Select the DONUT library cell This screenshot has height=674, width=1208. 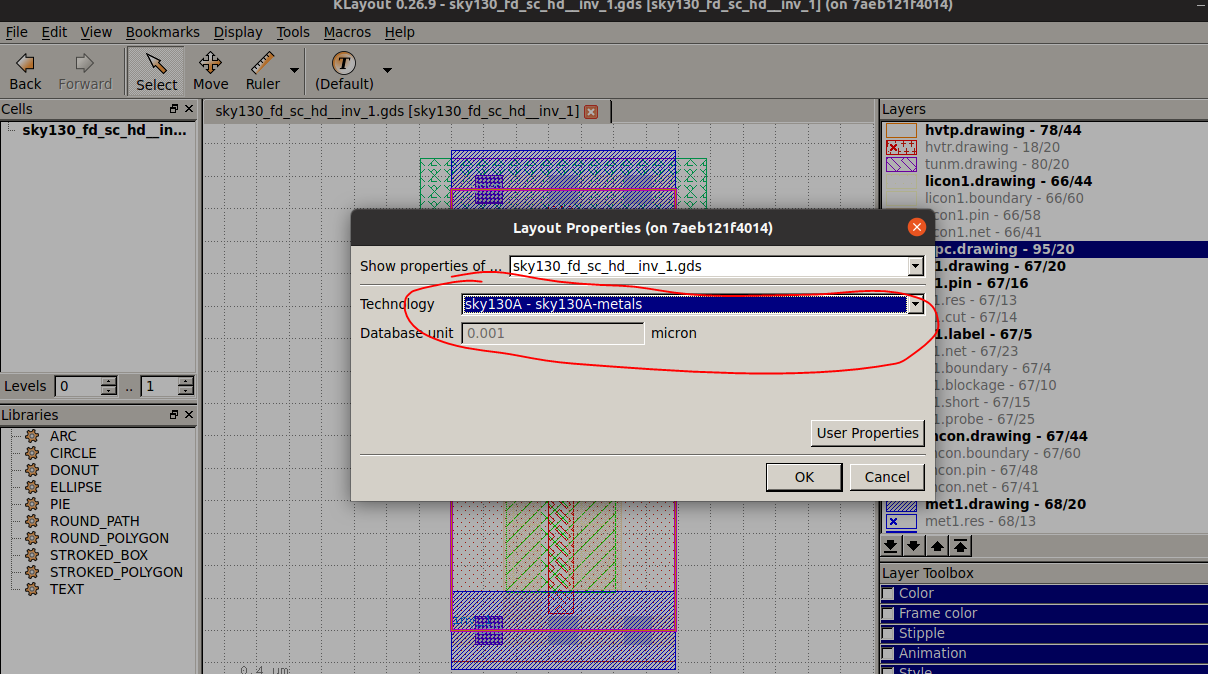74,470
